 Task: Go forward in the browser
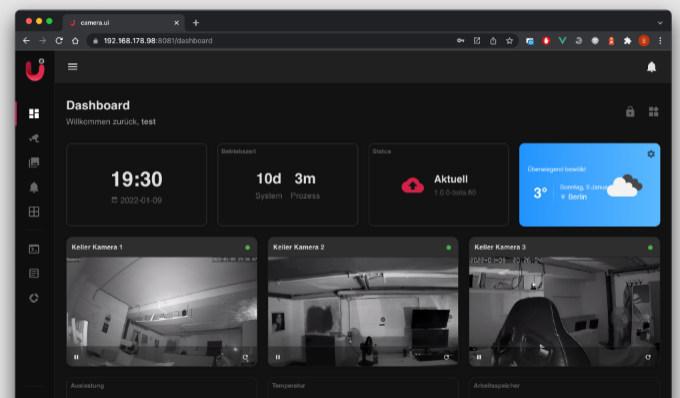pyautogui.click(x=42, y=40)
